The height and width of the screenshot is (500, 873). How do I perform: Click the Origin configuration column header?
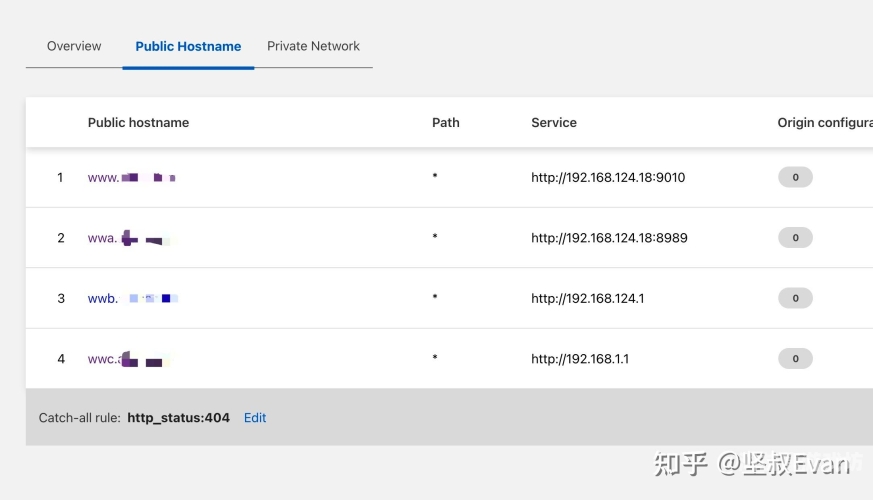tap(823, 123)
